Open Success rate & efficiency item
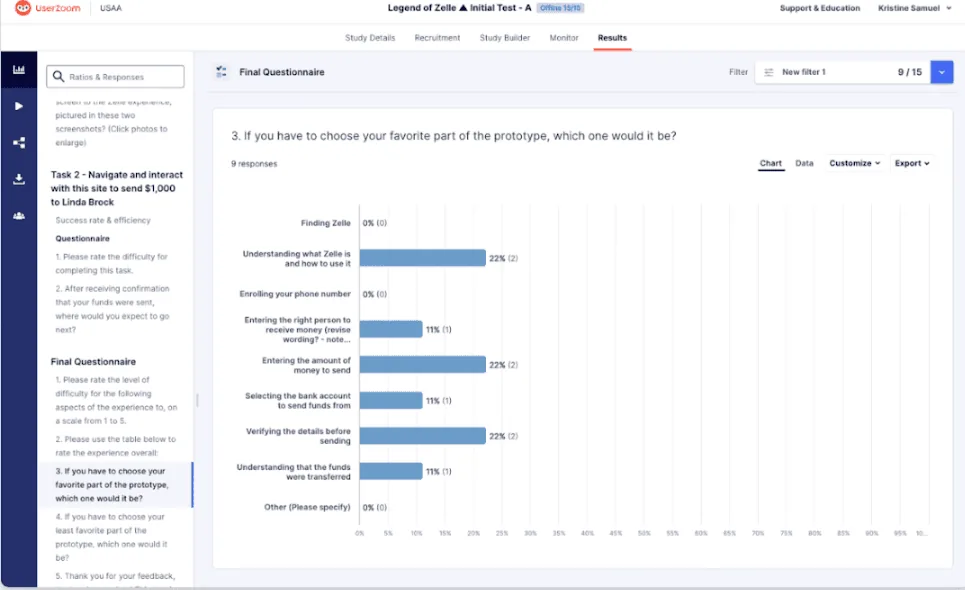 point(103,220)
